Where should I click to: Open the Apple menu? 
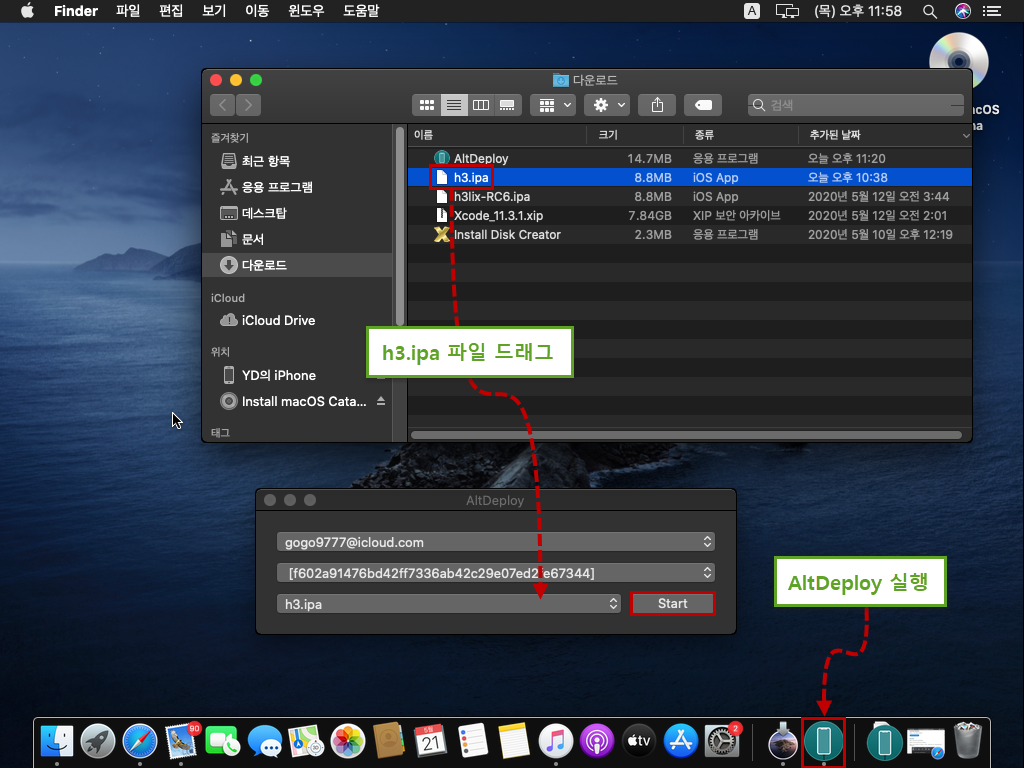(x=27, y=11)
